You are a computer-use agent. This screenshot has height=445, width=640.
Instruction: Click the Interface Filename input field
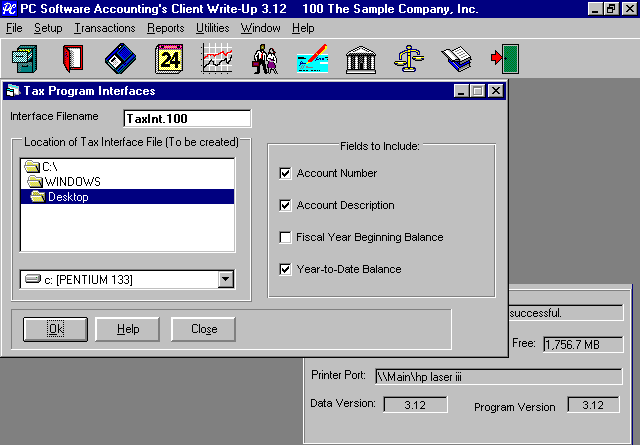[x=187, y=118]
